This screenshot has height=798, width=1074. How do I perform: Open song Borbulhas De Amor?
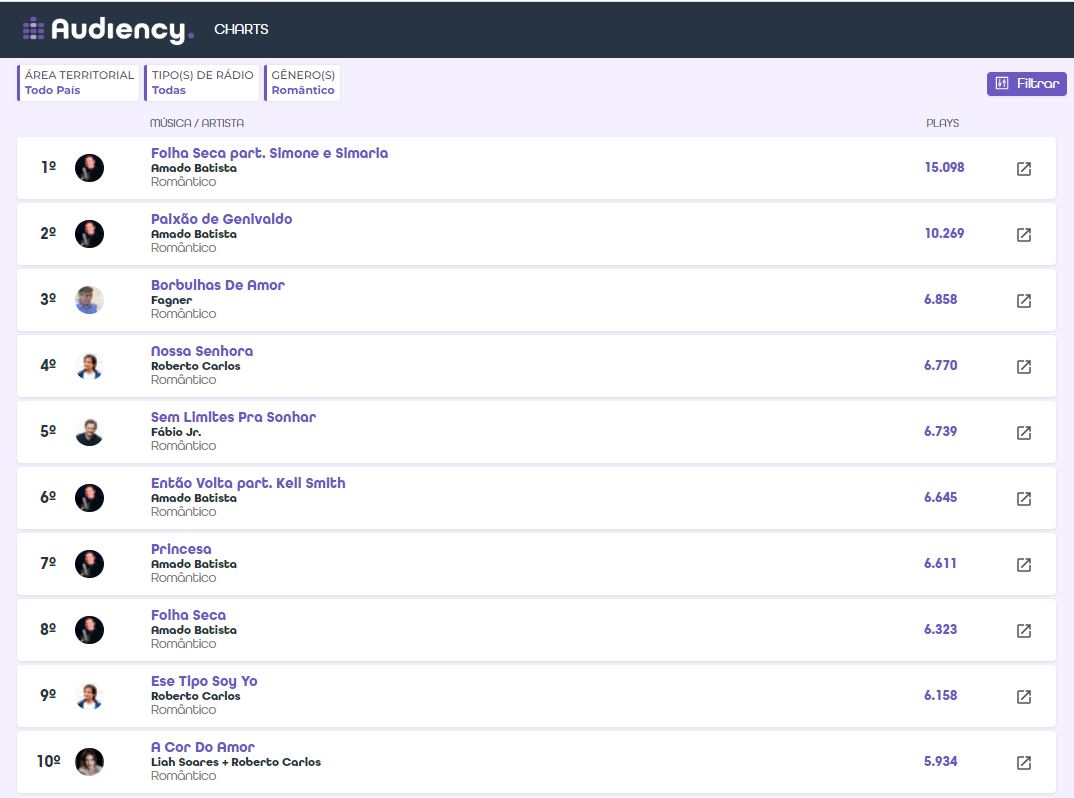tap(218, 285)
